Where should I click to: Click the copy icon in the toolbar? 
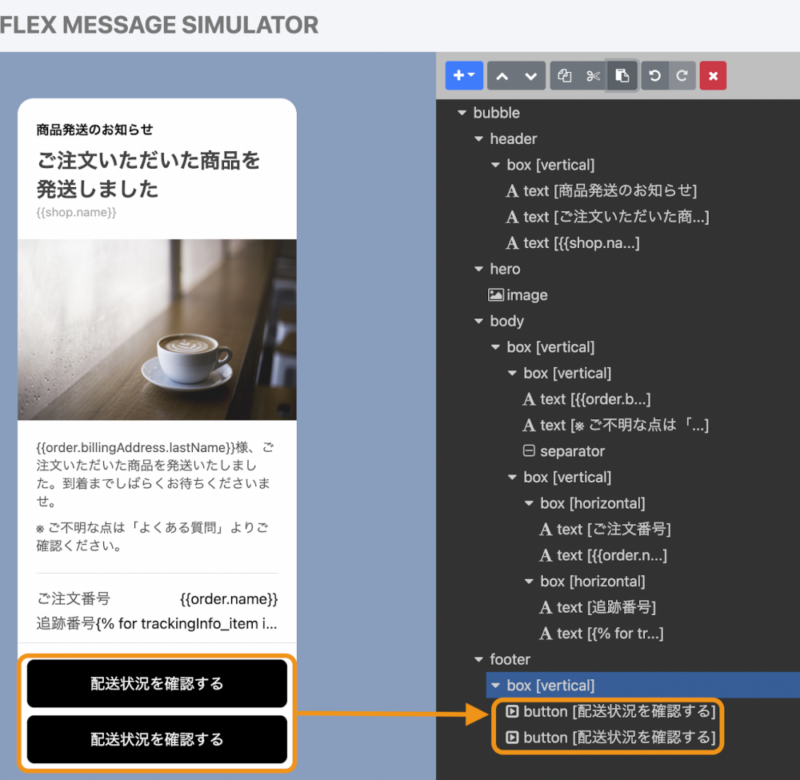(x=564, y=76)
